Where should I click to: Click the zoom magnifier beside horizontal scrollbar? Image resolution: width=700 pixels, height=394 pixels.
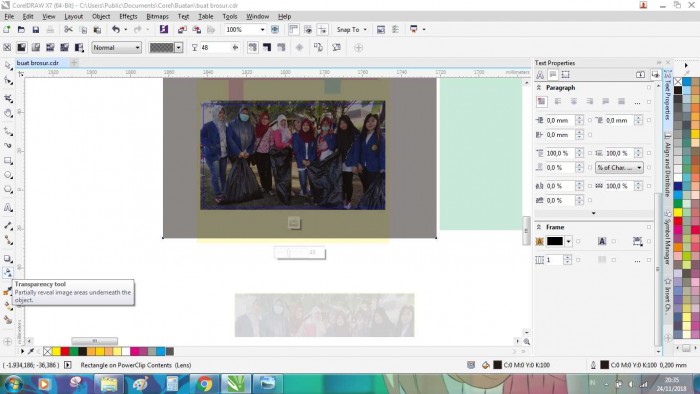(527, 342)
